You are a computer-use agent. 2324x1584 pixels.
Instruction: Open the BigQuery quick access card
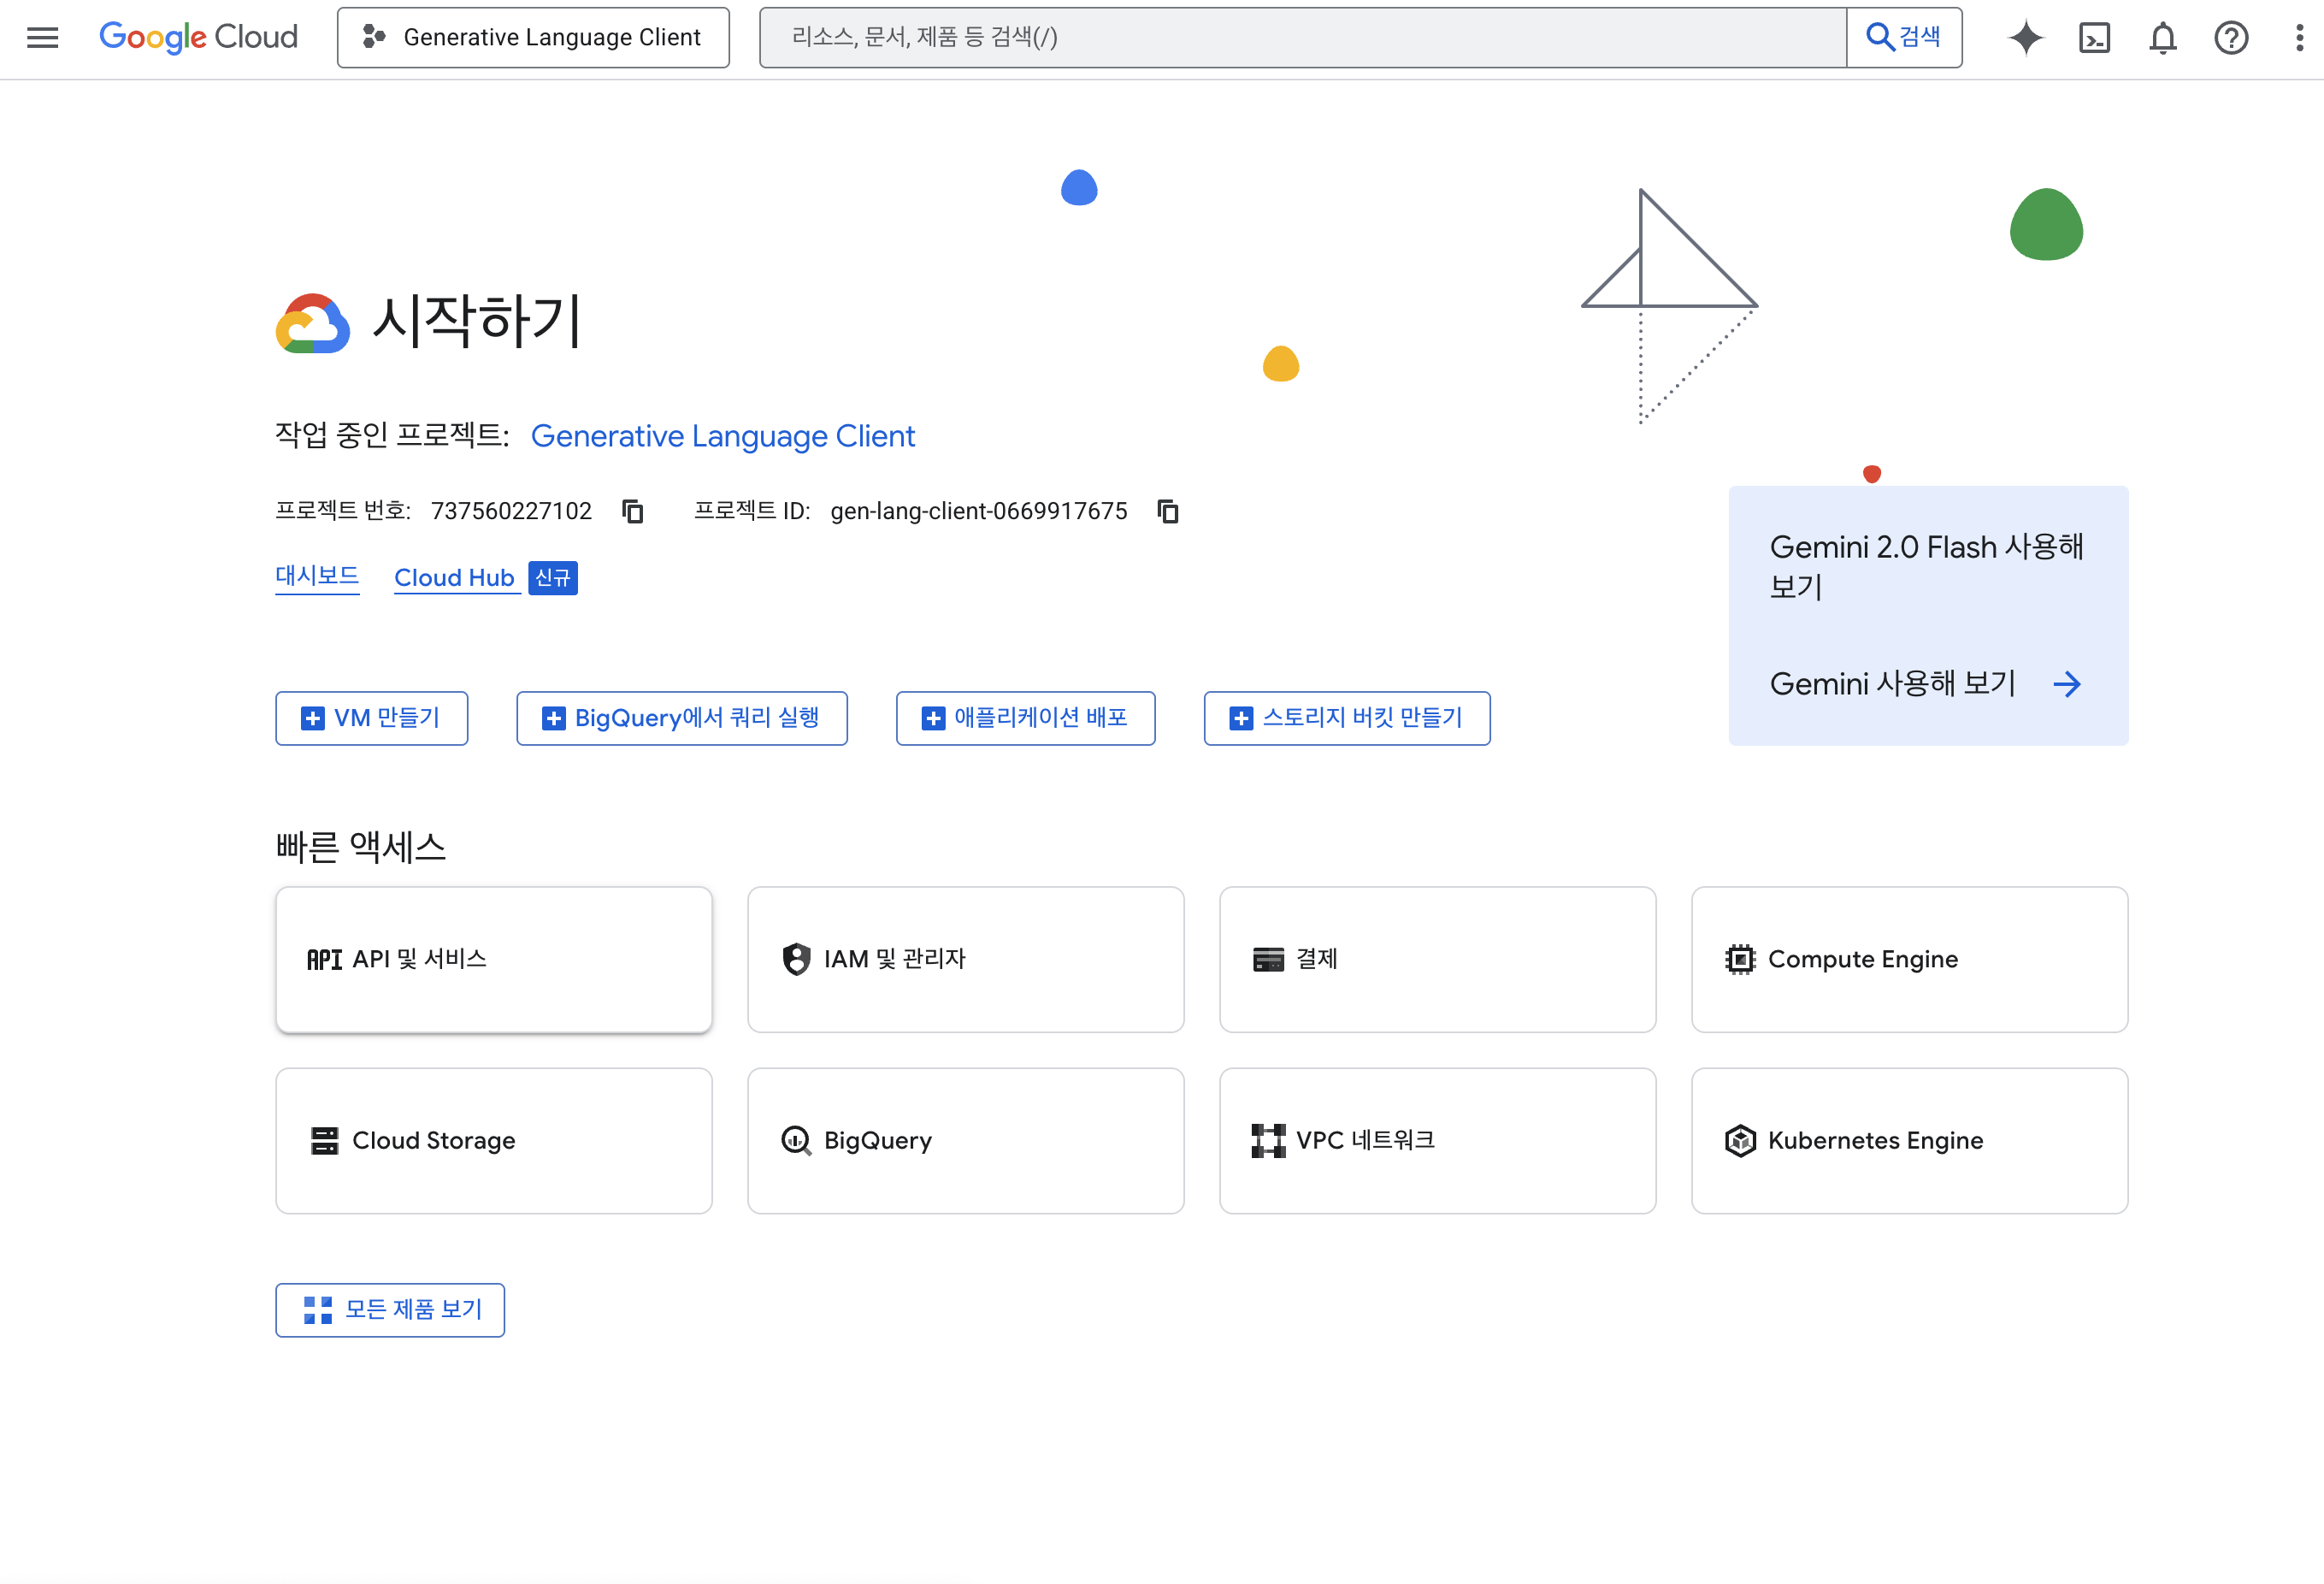[966, 1141]
